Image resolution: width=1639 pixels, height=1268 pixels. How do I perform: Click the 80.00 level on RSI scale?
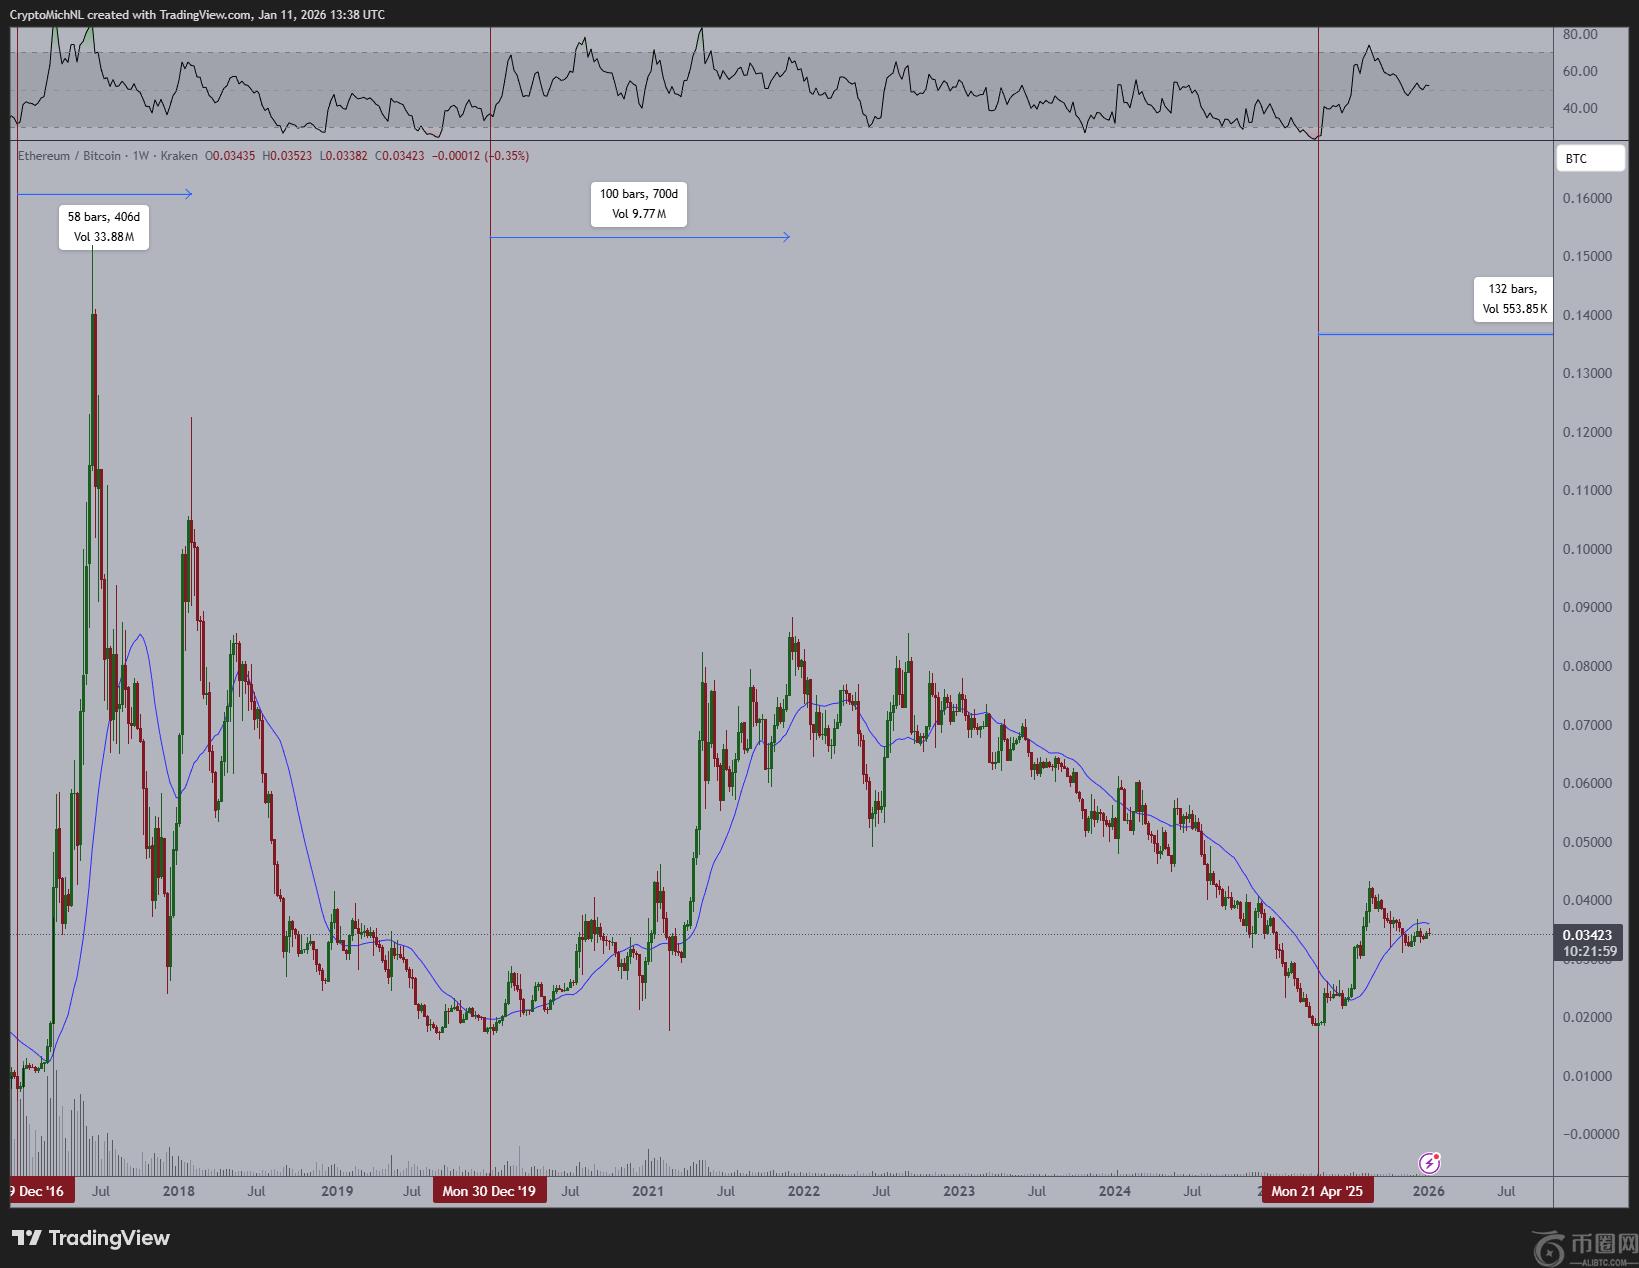[x=1580, y=34]
